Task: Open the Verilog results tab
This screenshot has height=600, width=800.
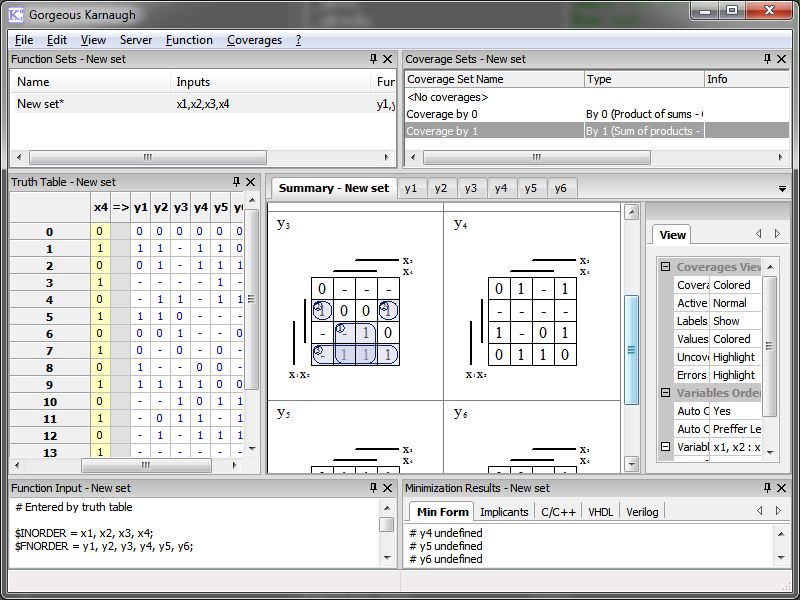Action: tap(642, 512)
